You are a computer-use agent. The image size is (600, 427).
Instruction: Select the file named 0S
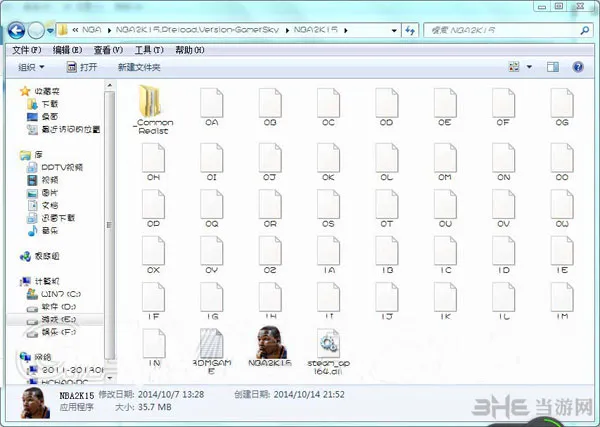tap(328, 209)
